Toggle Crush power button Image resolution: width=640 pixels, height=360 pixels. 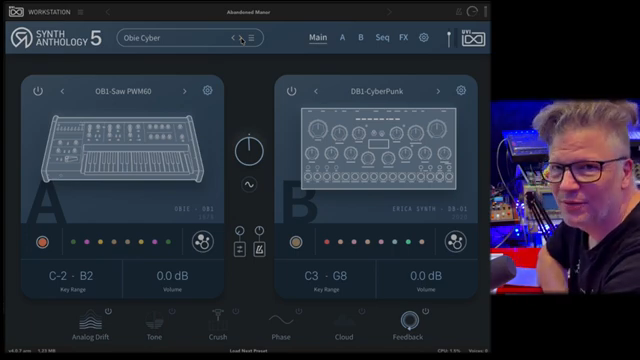click(236, 311)
